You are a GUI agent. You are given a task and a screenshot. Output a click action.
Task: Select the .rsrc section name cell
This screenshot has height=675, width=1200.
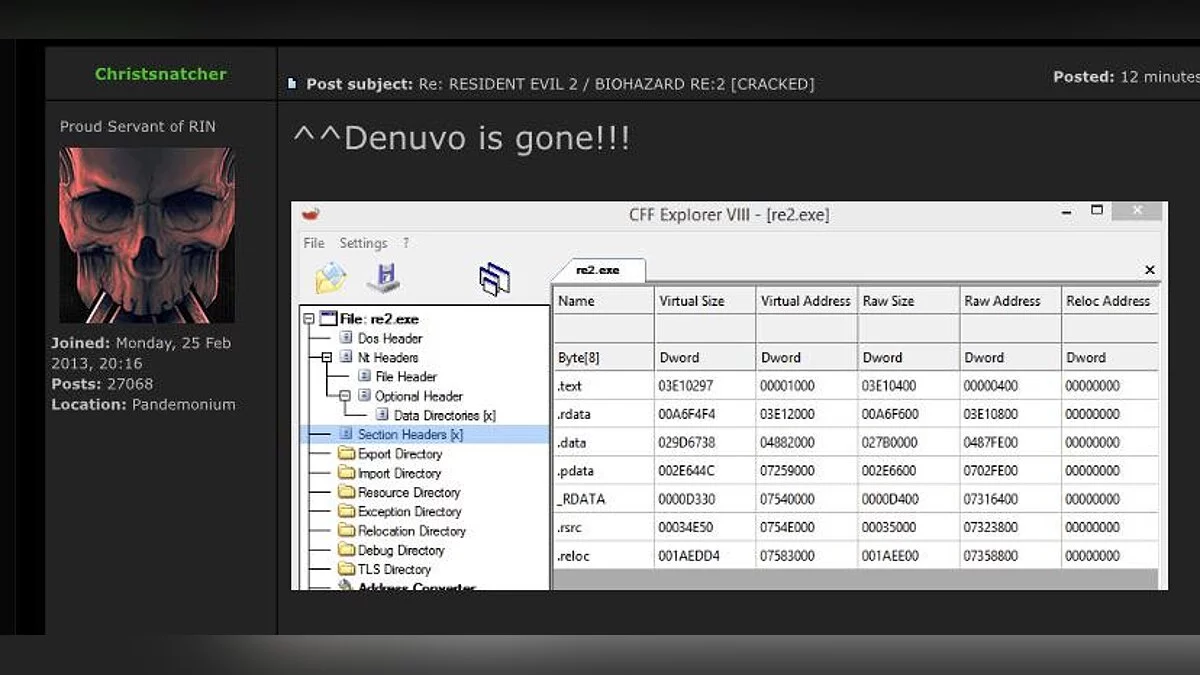[x=604, y=527]
